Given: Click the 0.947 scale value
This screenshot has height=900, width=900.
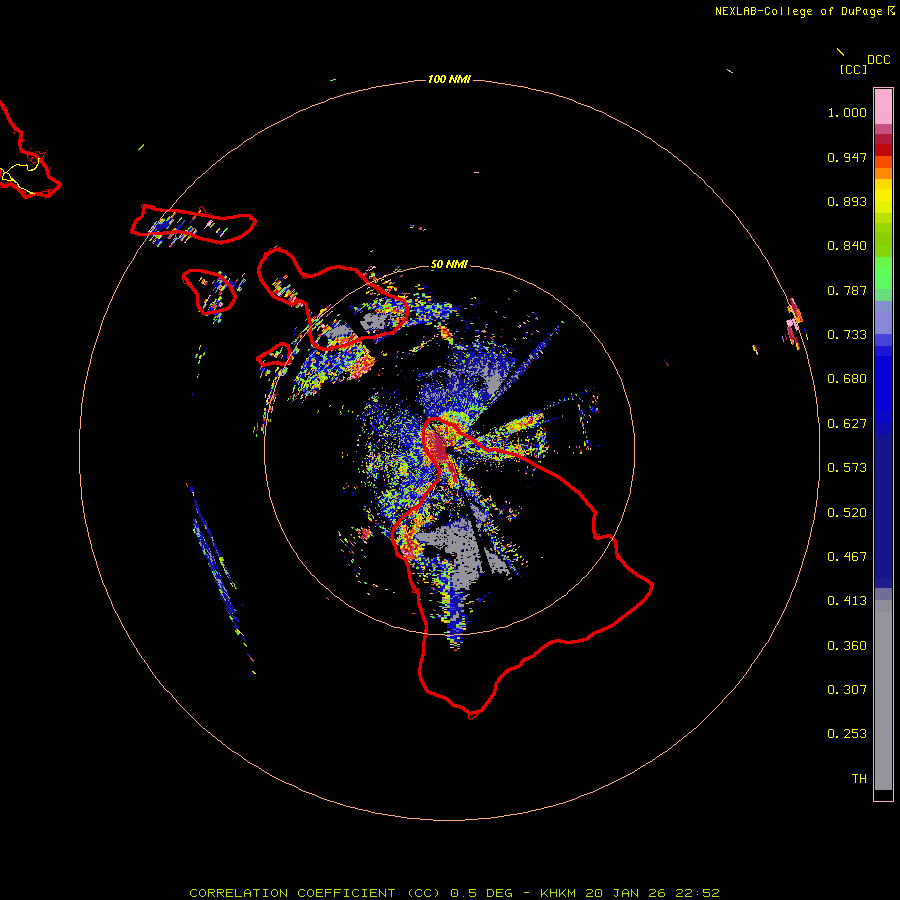Looking at the screenshot, I should coord(847,157).
